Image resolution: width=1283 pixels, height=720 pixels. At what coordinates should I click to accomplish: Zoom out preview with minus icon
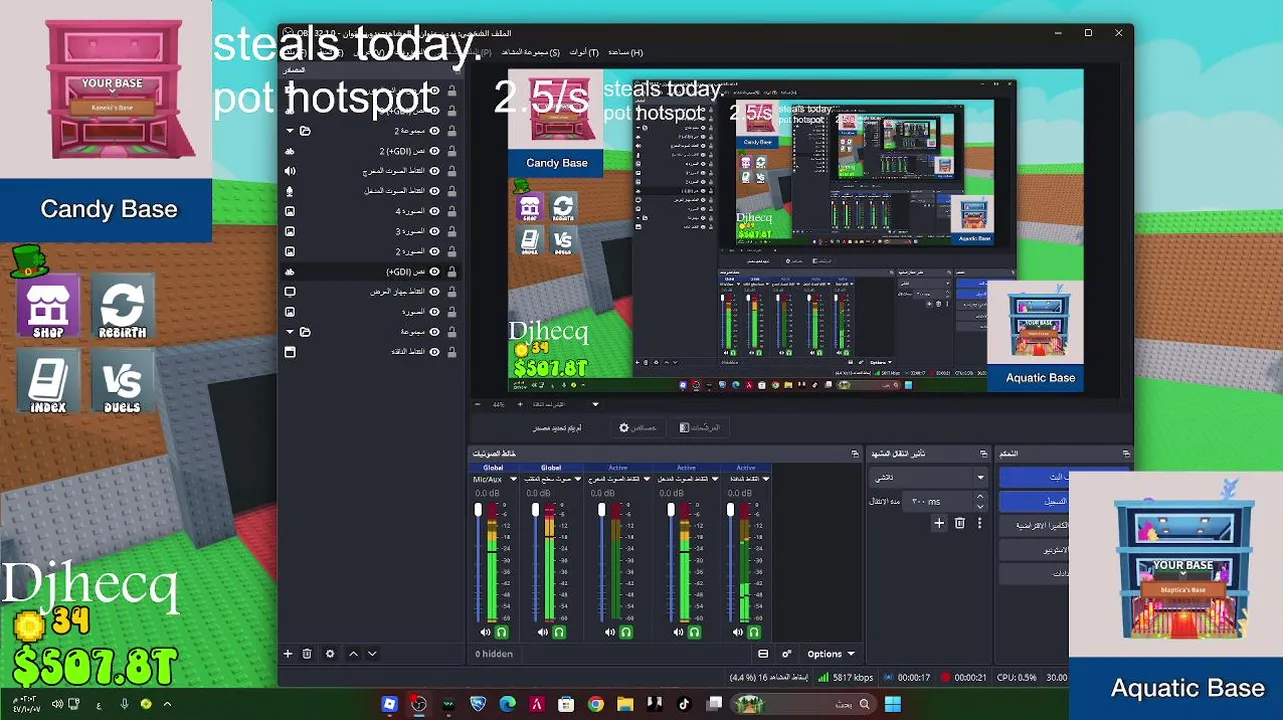[x=477, y=405]
